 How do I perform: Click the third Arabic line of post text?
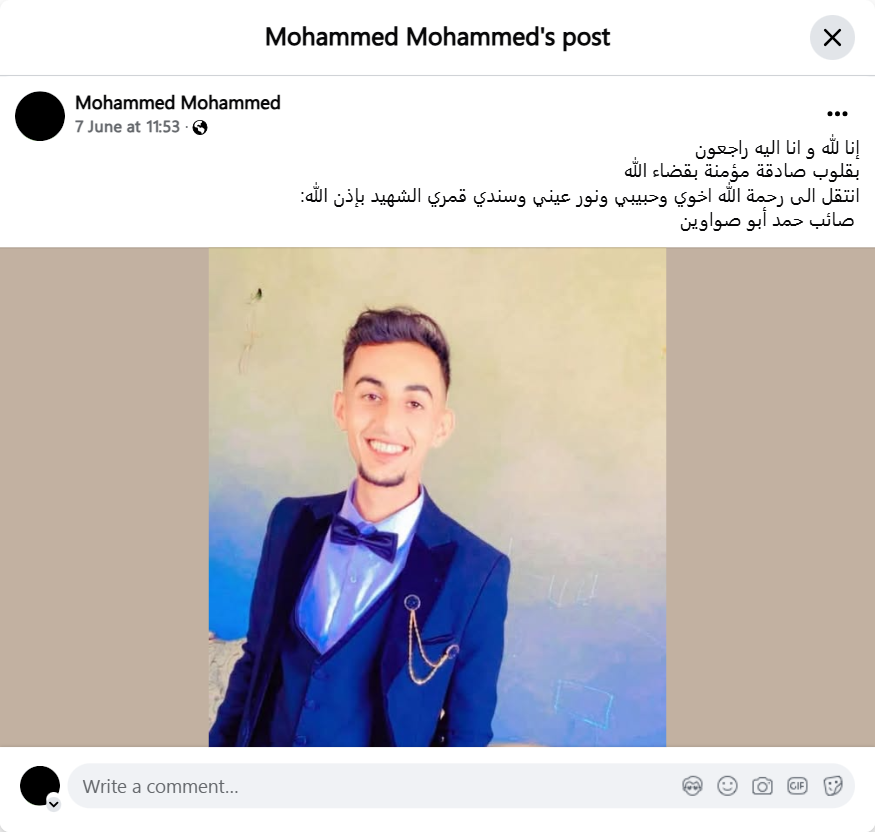coord(580,196)
